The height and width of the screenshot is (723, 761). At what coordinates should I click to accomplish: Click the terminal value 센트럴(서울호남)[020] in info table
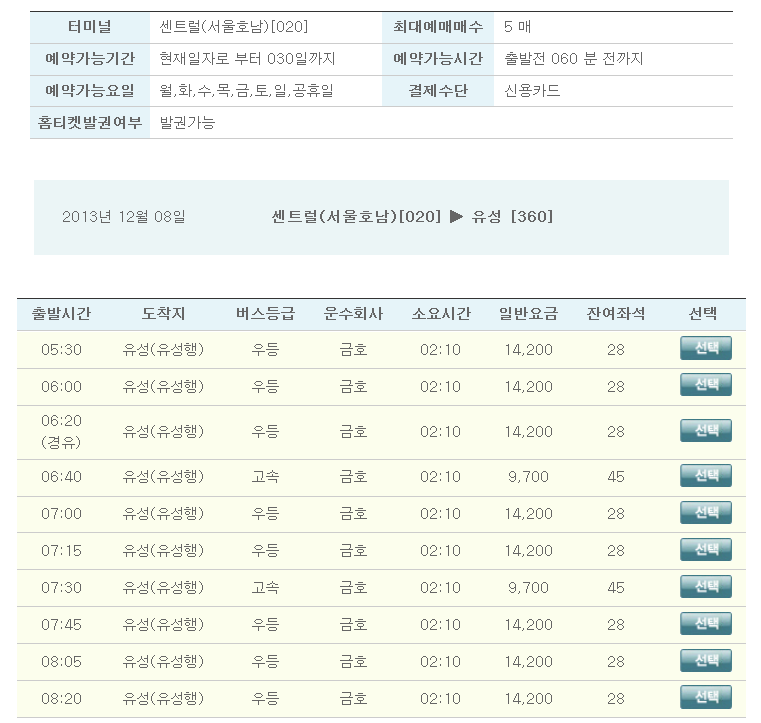[233, 27]
